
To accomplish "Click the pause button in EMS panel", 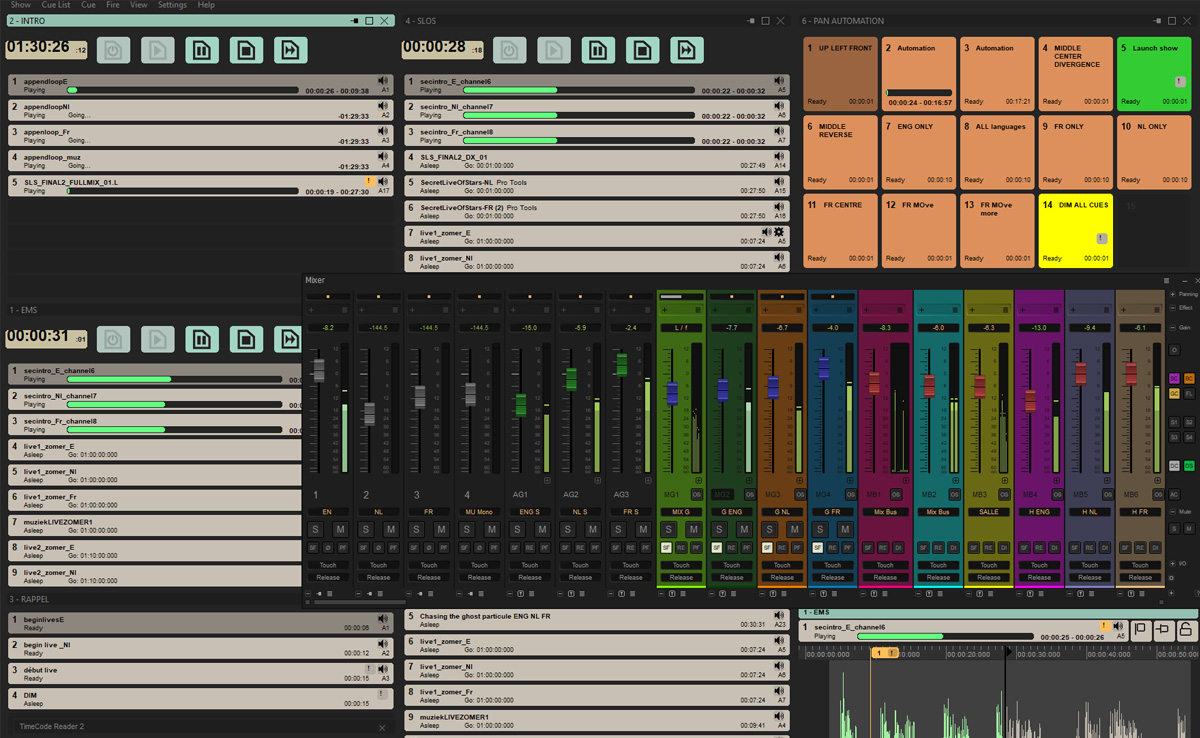I will pyautogui.click(x=201, y=340).
